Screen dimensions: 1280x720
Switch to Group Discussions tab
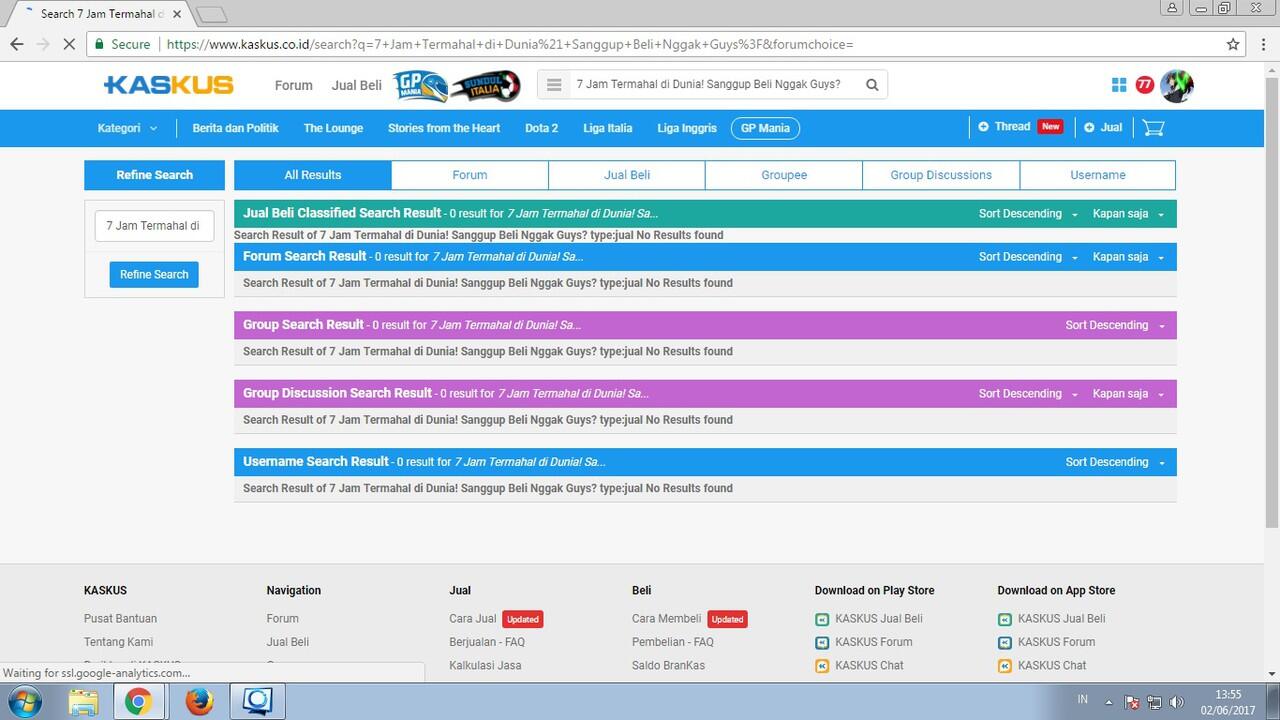point(941,175)
